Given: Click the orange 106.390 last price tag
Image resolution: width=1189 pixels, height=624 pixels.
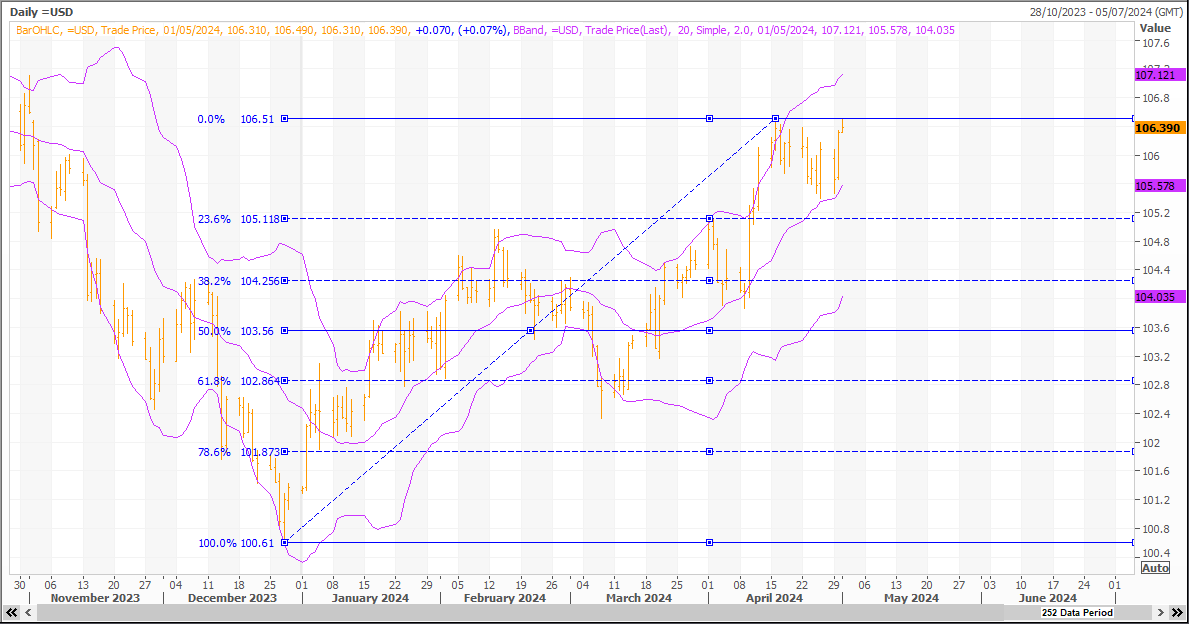Looking at the screenshot, I should [x=1158, y=128].
